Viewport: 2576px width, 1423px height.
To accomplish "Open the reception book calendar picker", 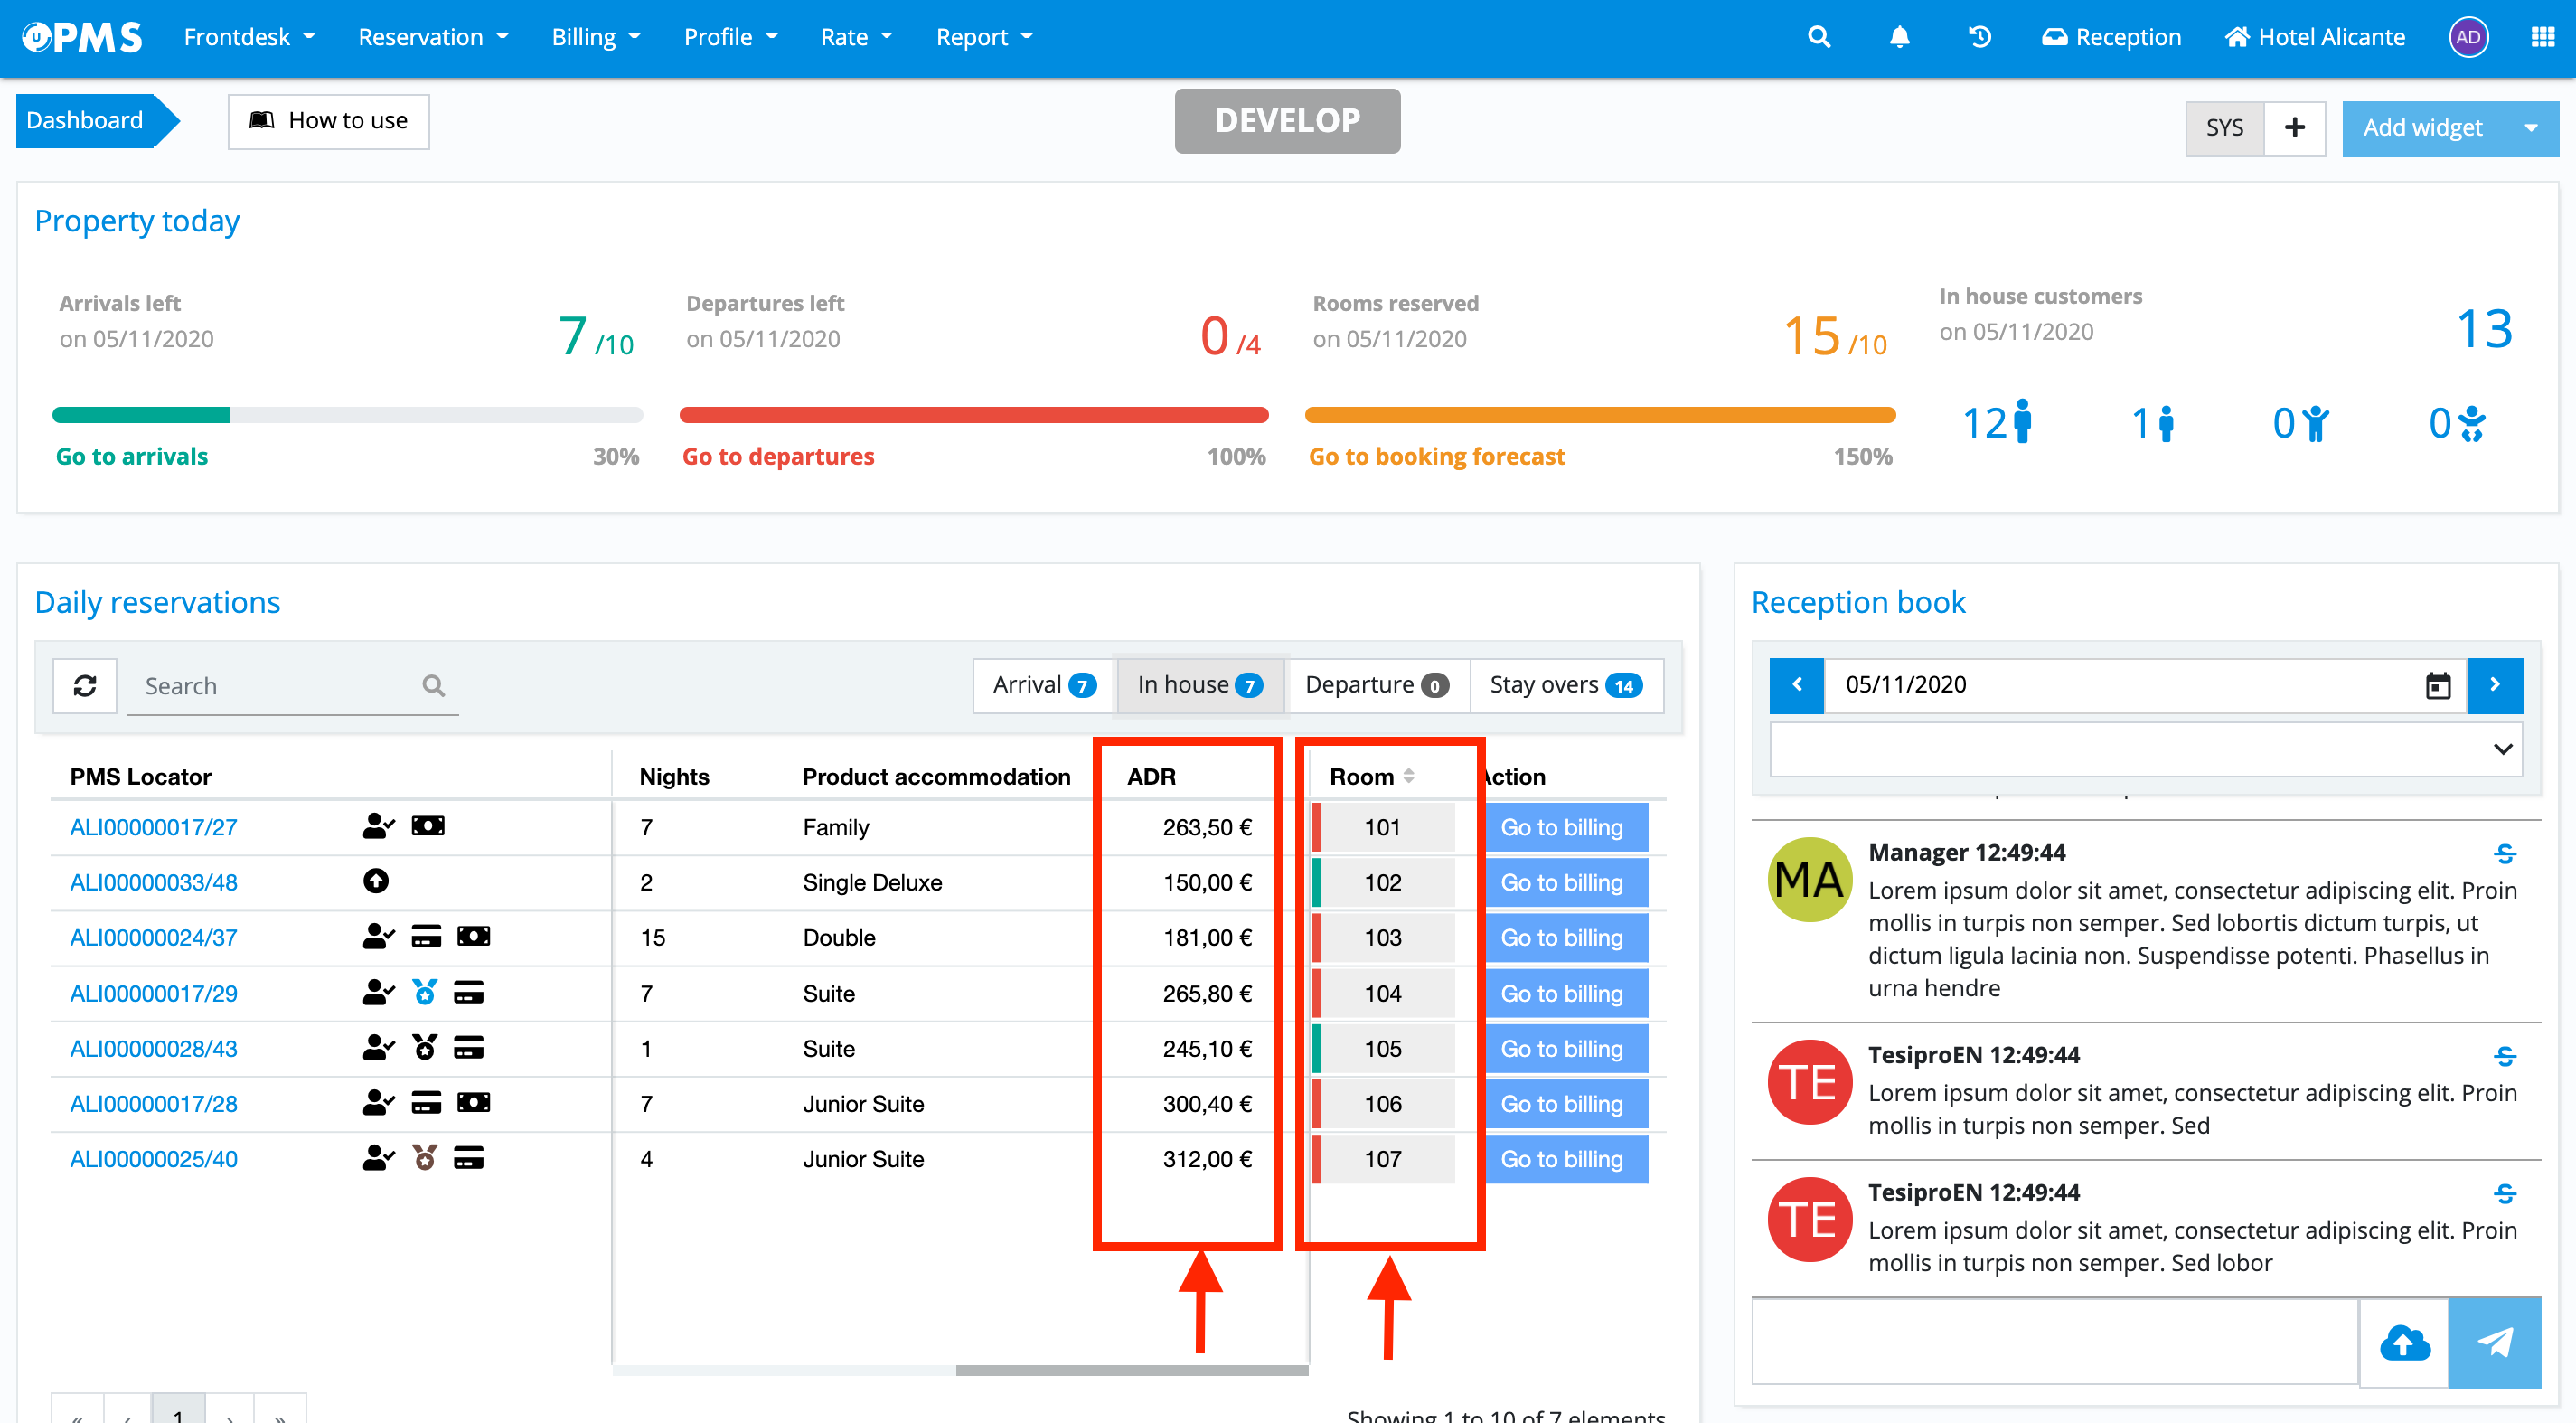I will point(2438,685).
